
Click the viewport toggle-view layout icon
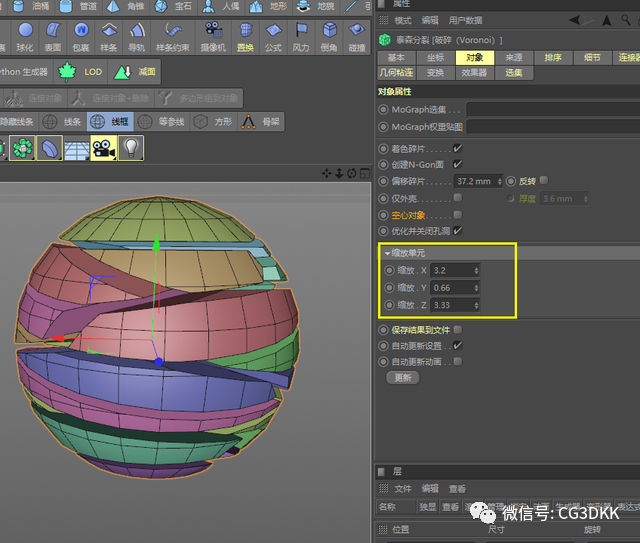pos(364,174)
